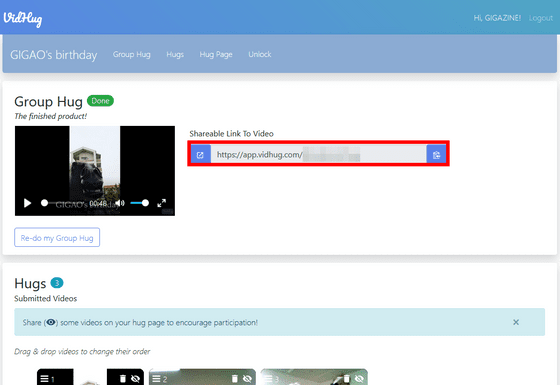This screenshot has width=560, height=385.
Task: Click the reorder handle on video 2
Action: tap(156, 379)
